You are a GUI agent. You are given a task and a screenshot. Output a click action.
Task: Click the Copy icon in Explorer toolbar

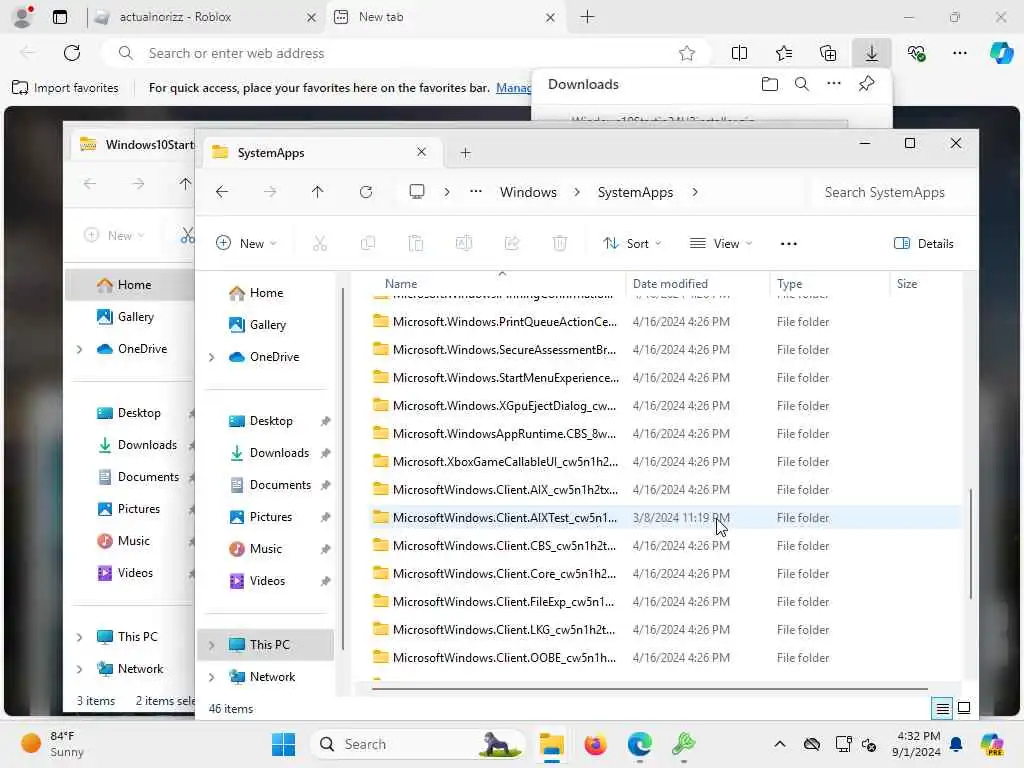pyautogui.click(x=368, y=244)
